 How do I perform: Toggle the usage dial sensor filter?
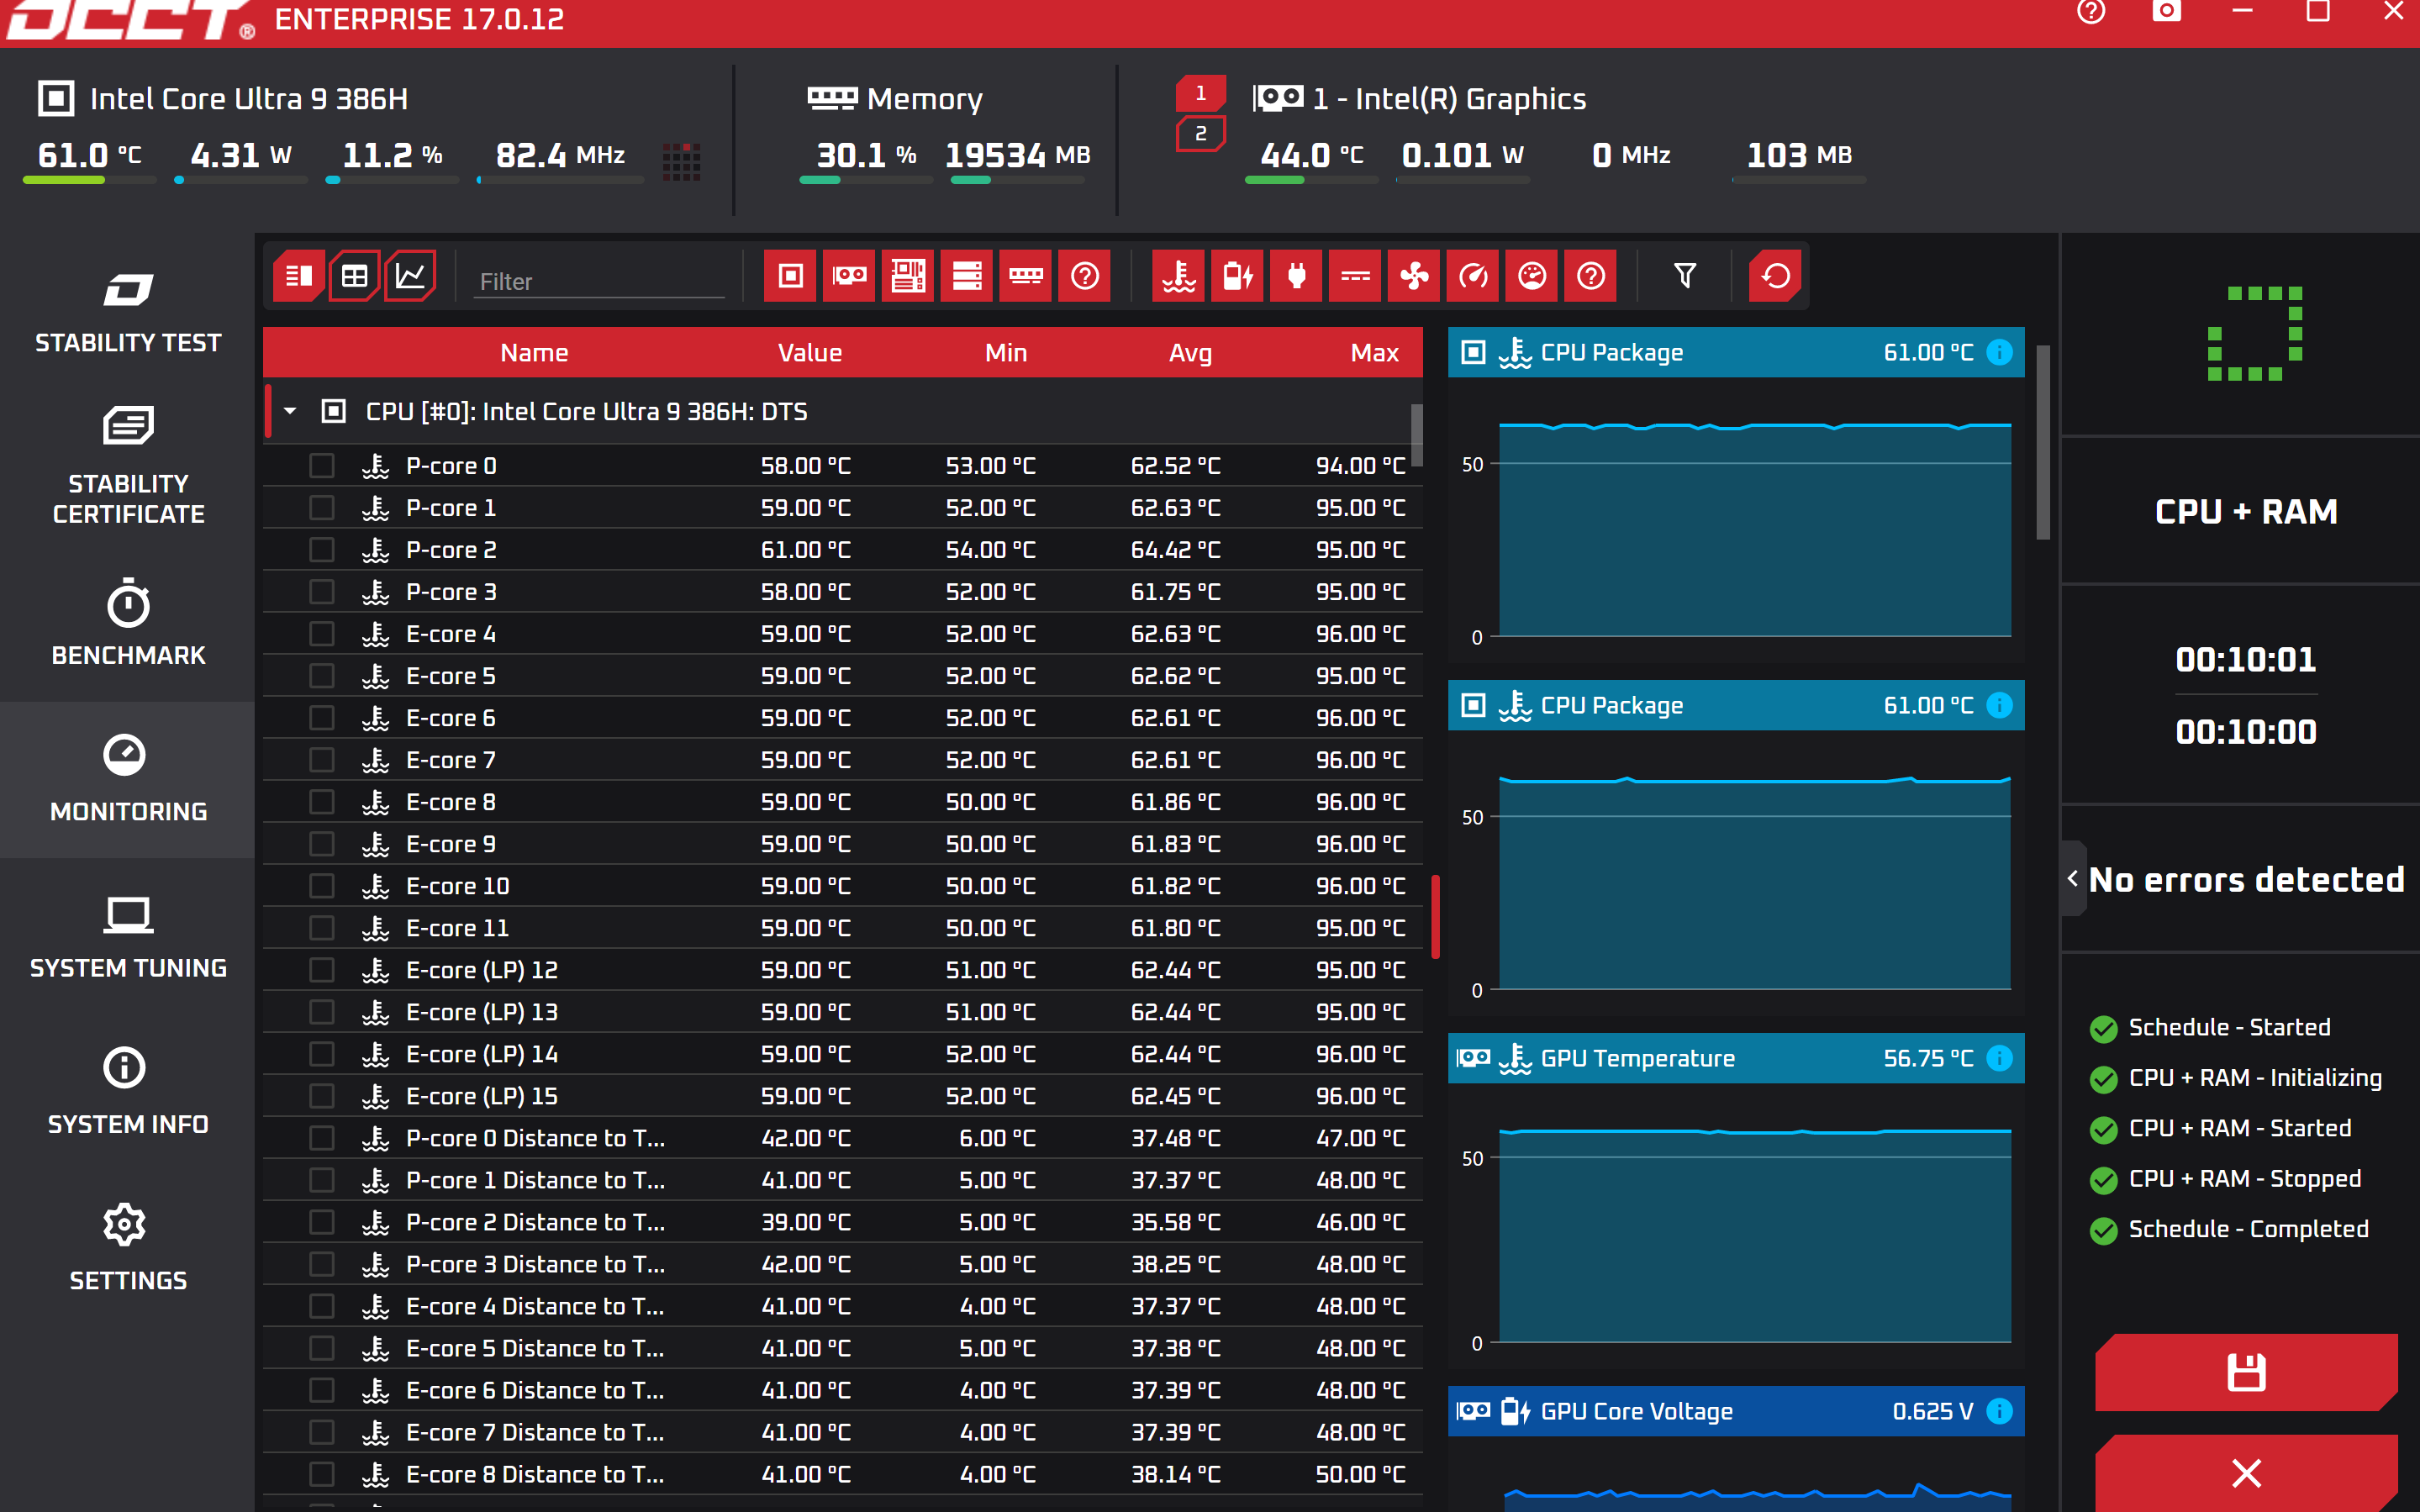(1532, 276)
